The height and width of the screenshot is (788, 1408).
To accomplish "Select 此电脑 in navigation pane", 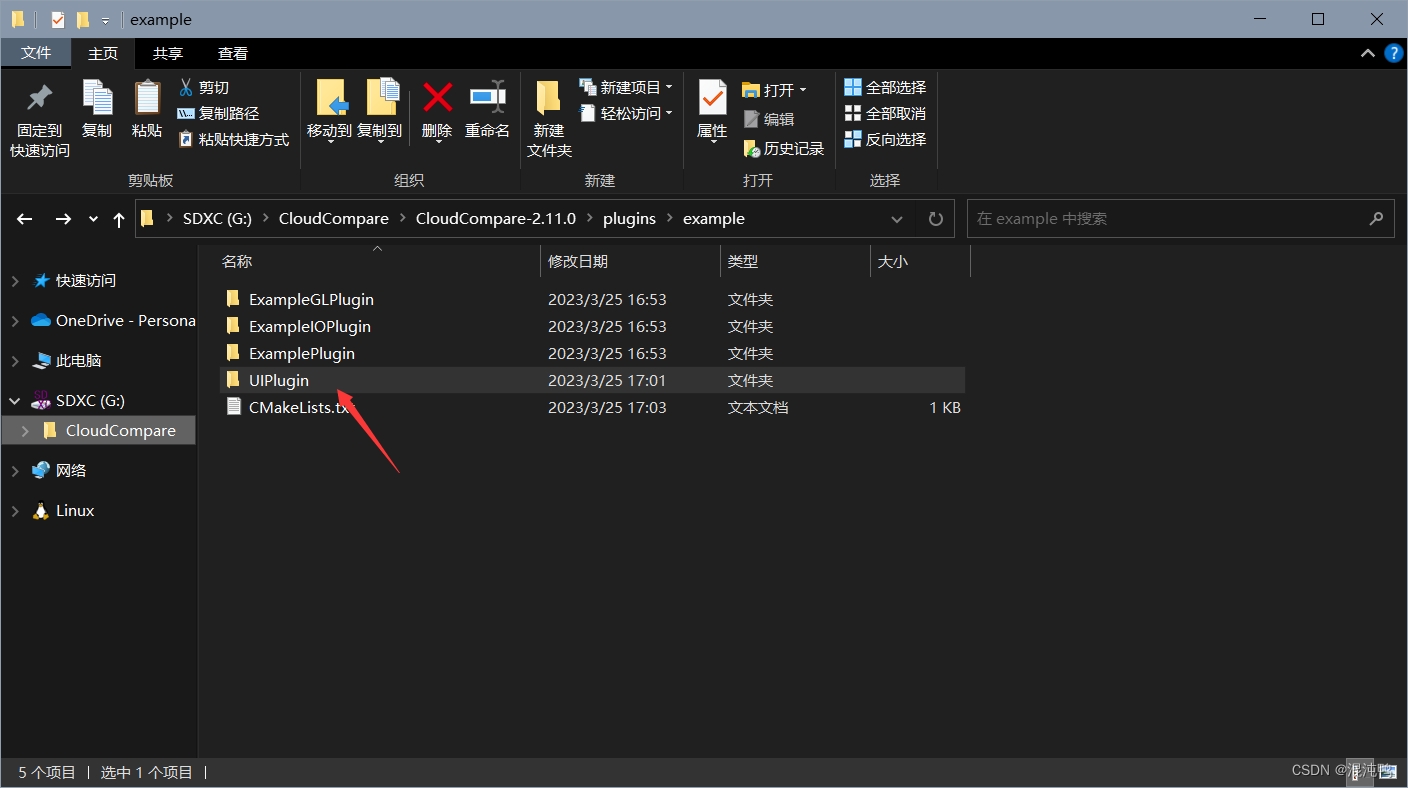I will 78,360.
